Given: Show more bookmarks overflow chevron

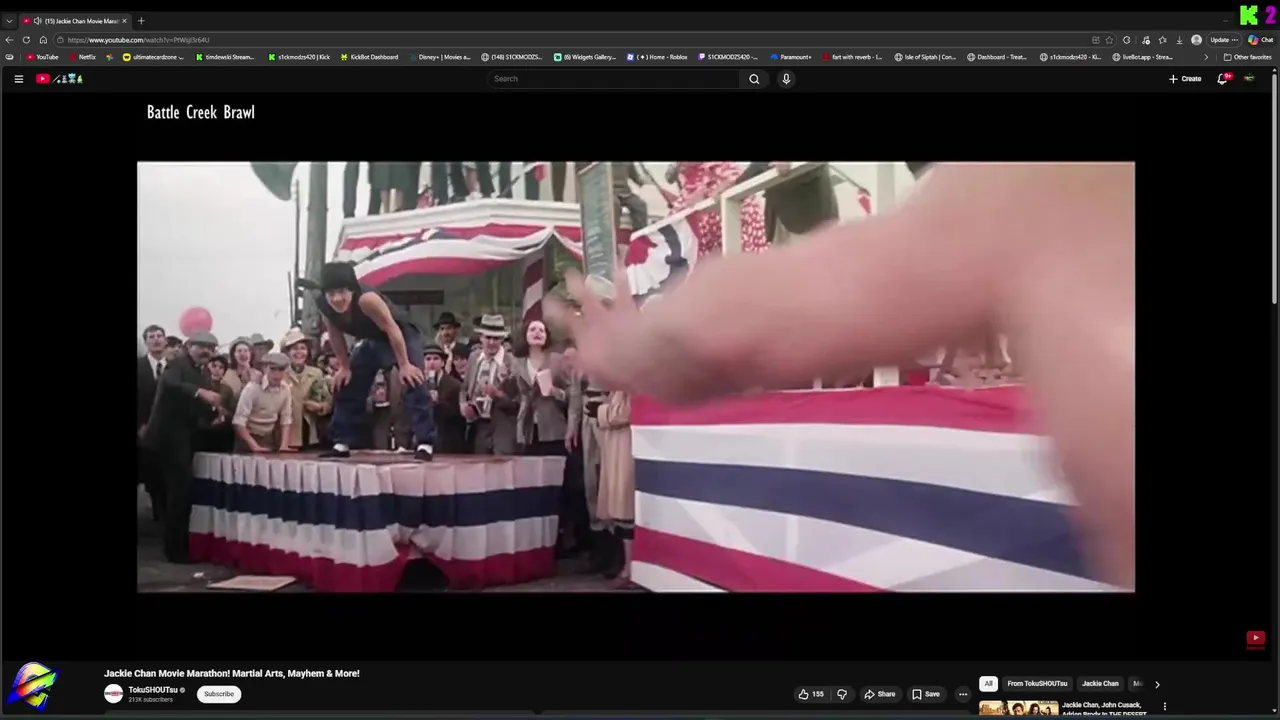Looking at the screenshot, I should [x=1206, y=57].
